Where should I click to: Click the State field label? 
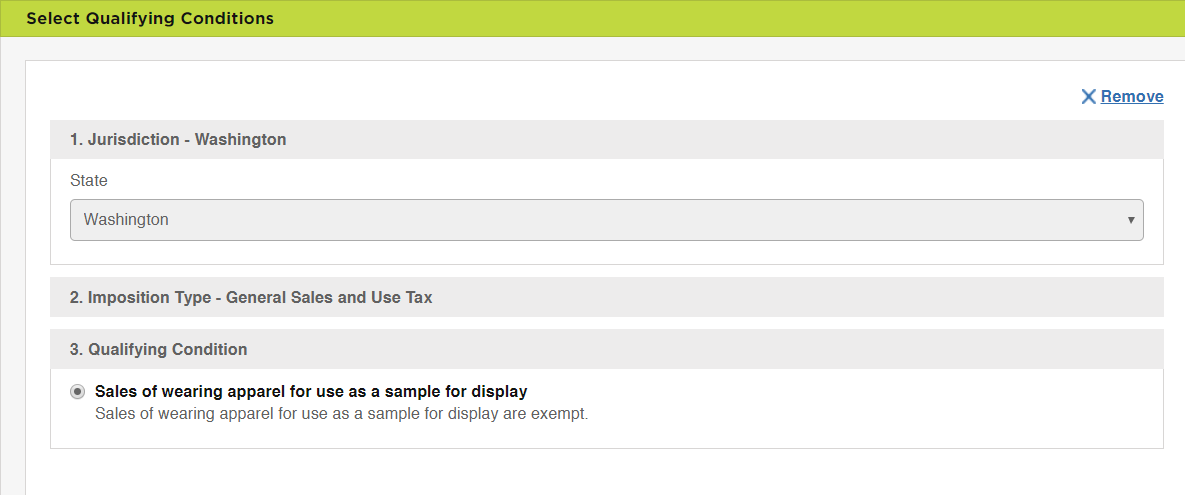[89, 181]
